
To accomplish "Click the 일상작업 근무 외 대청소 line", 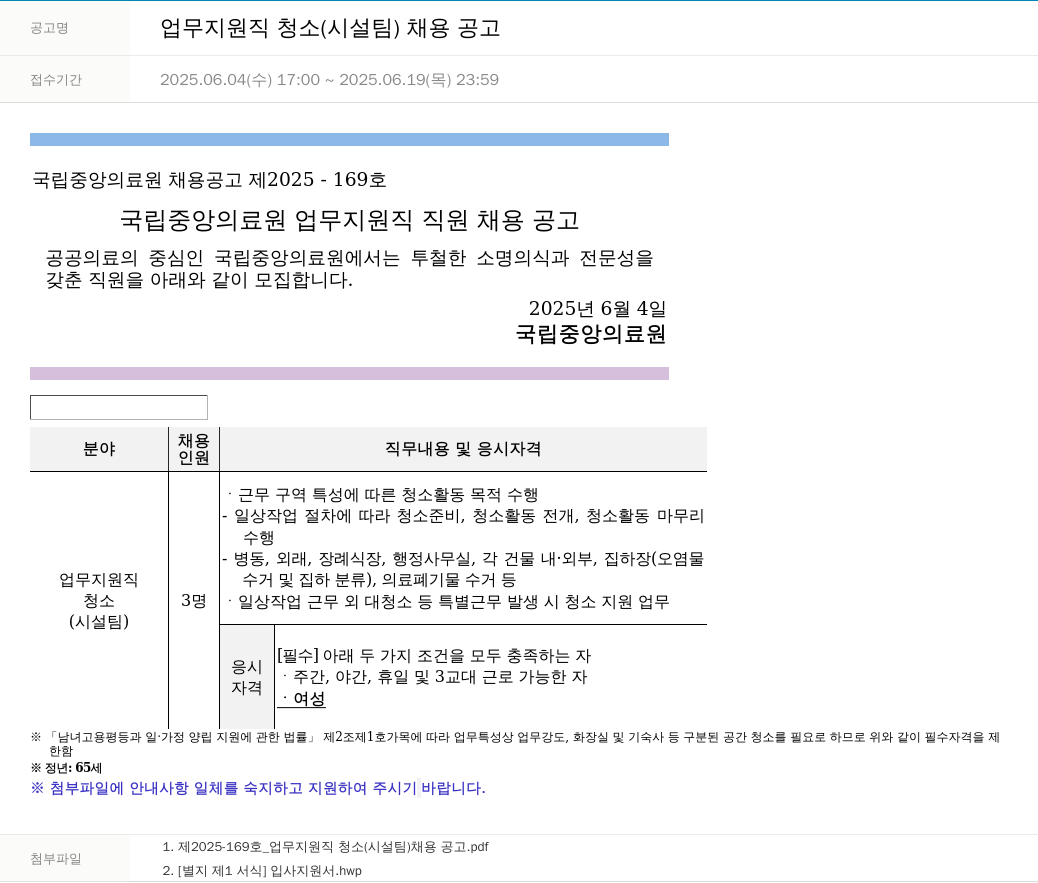I will click(448, 602).
